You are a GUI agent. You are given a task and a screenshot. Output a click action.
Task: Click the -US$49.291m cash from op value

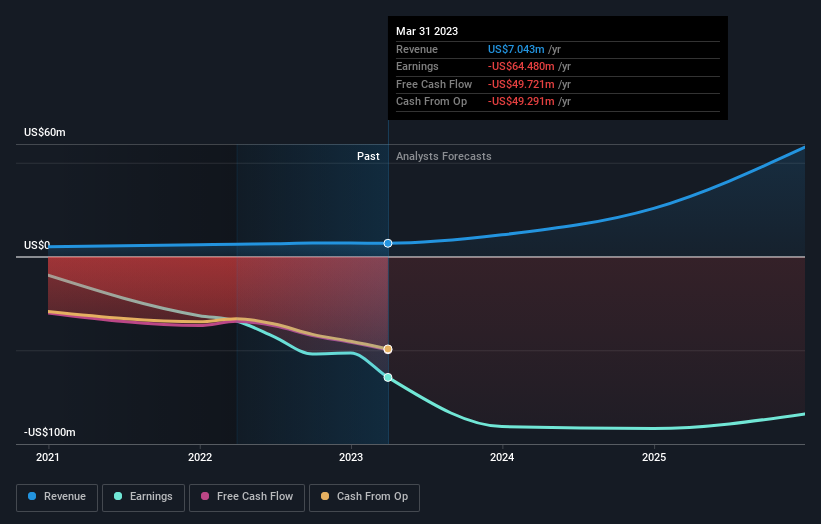click(521, 102)
